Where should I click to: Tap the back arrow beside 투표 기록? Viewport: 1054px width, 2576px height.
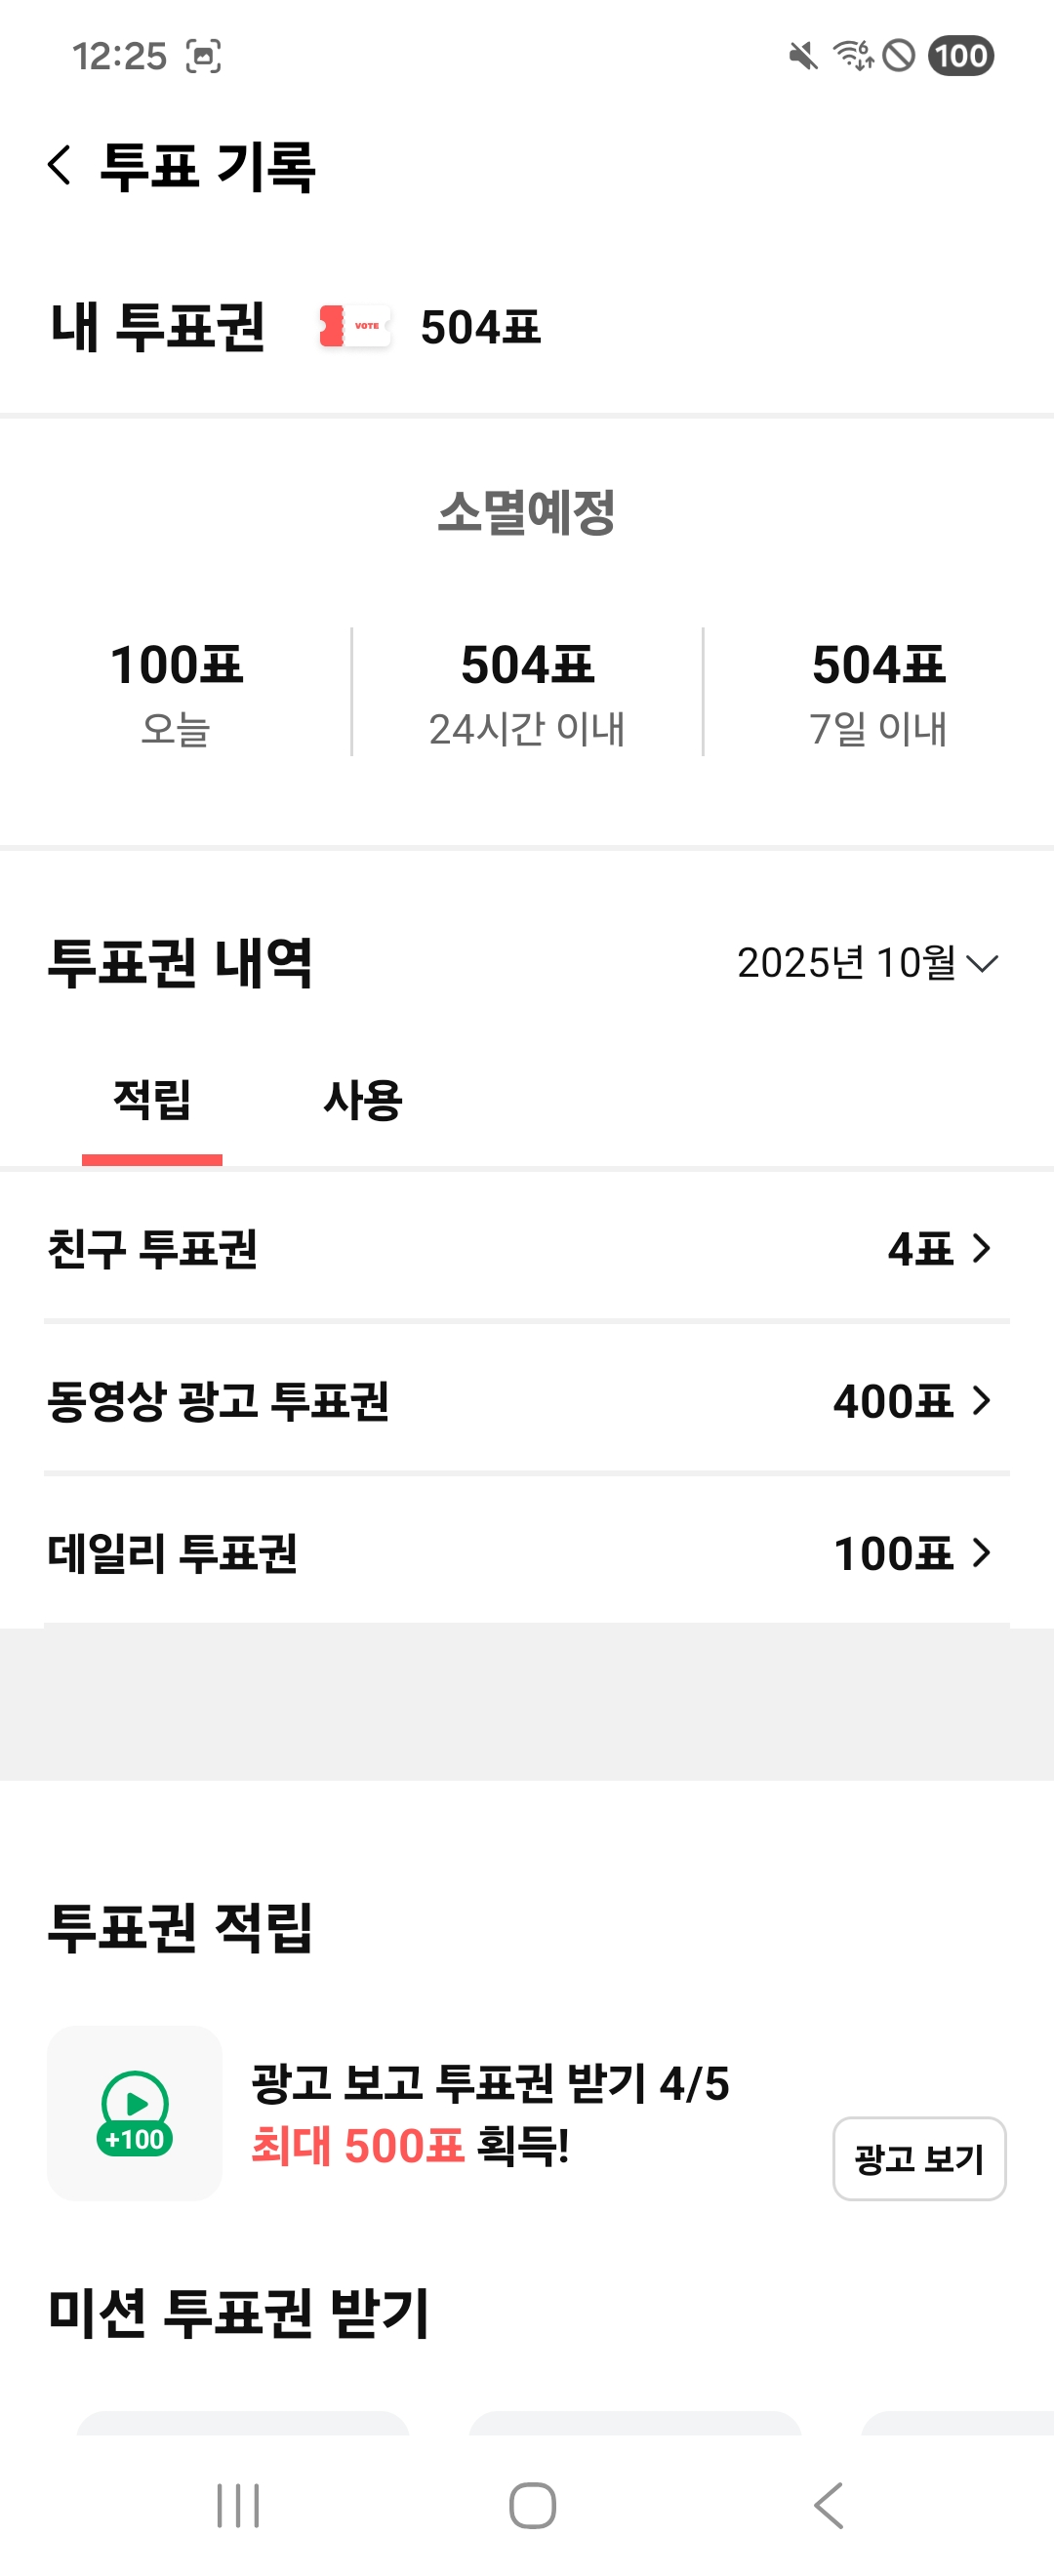pos(60,165)
